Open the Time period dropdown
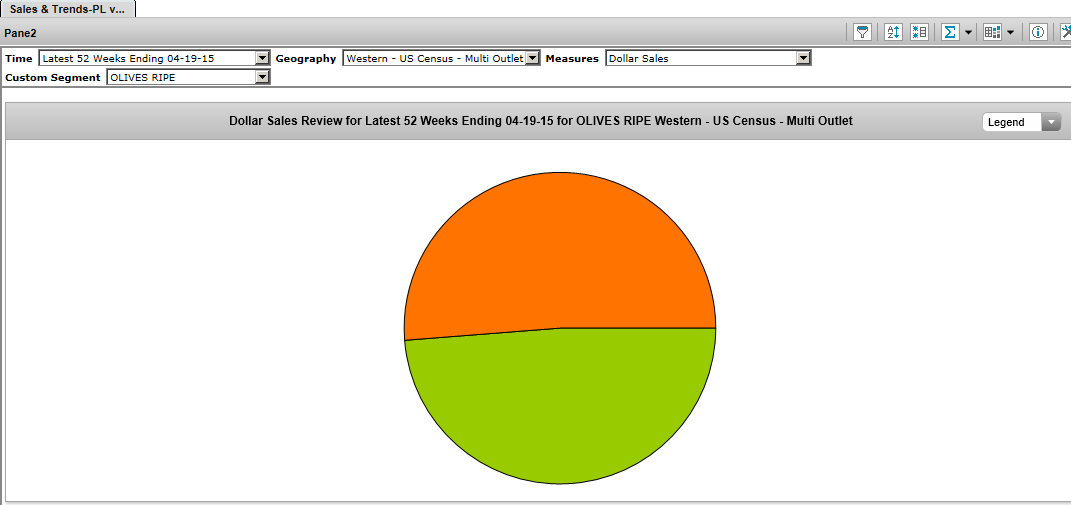The image size is (1071, 505). click(262, 58)
